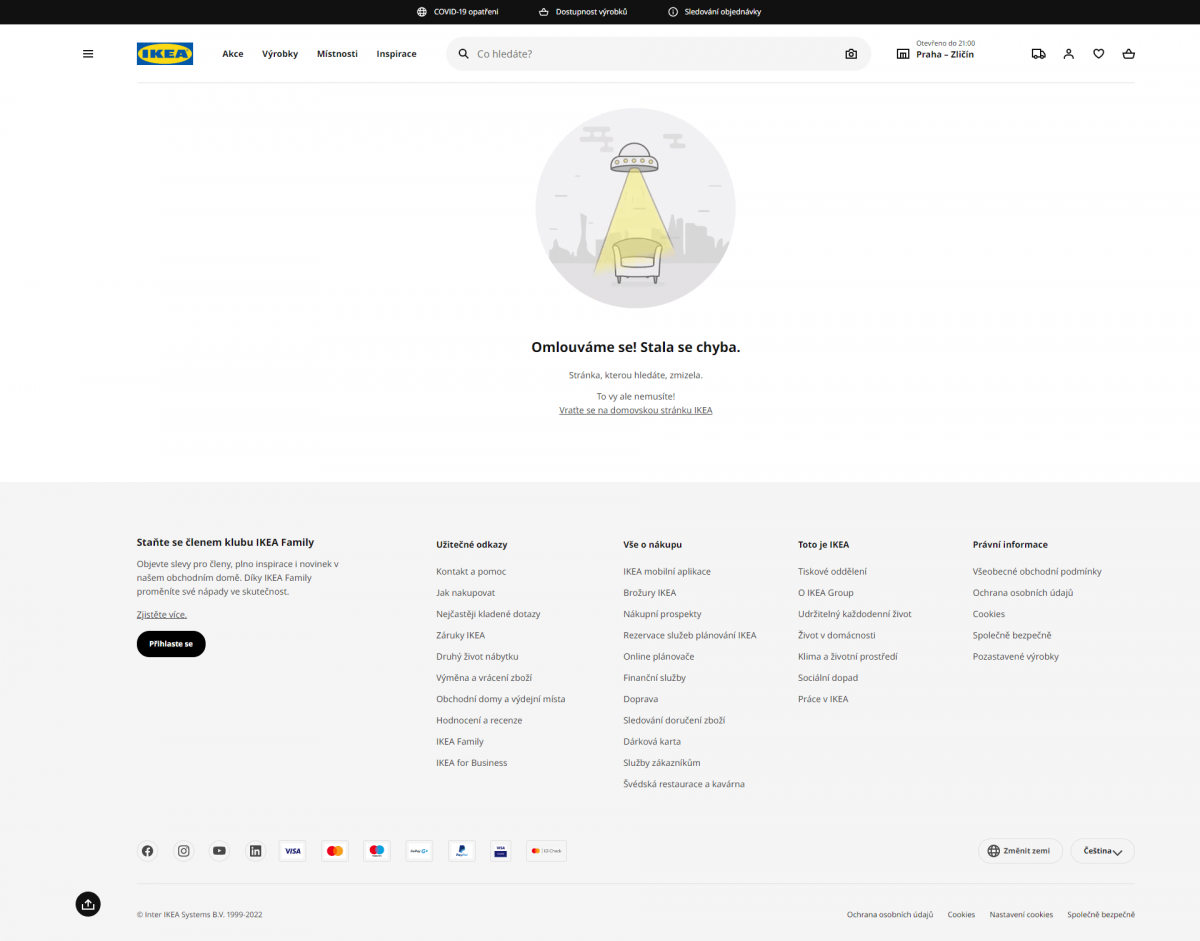1200x941 pixels.
Task: Return to IKEA homepage link
Action: coord(636,411)
